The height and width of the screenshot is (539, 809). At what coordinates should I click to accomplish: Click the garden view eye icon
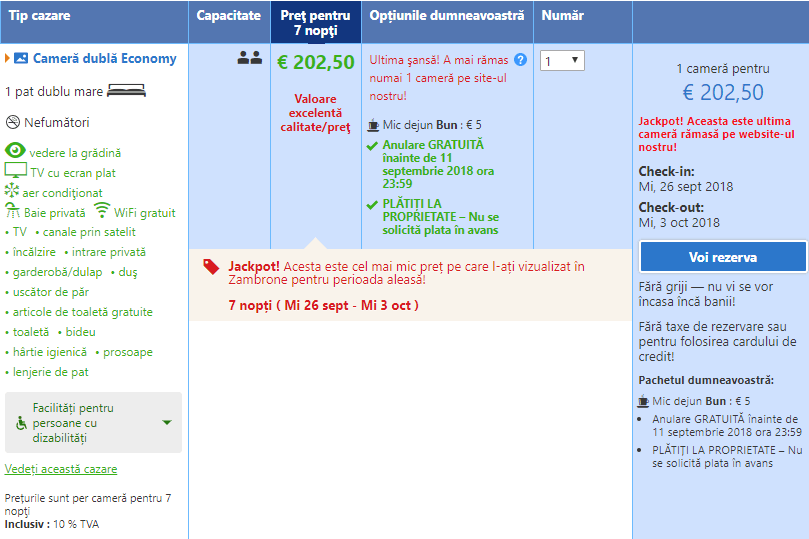(x=15, y=151)
